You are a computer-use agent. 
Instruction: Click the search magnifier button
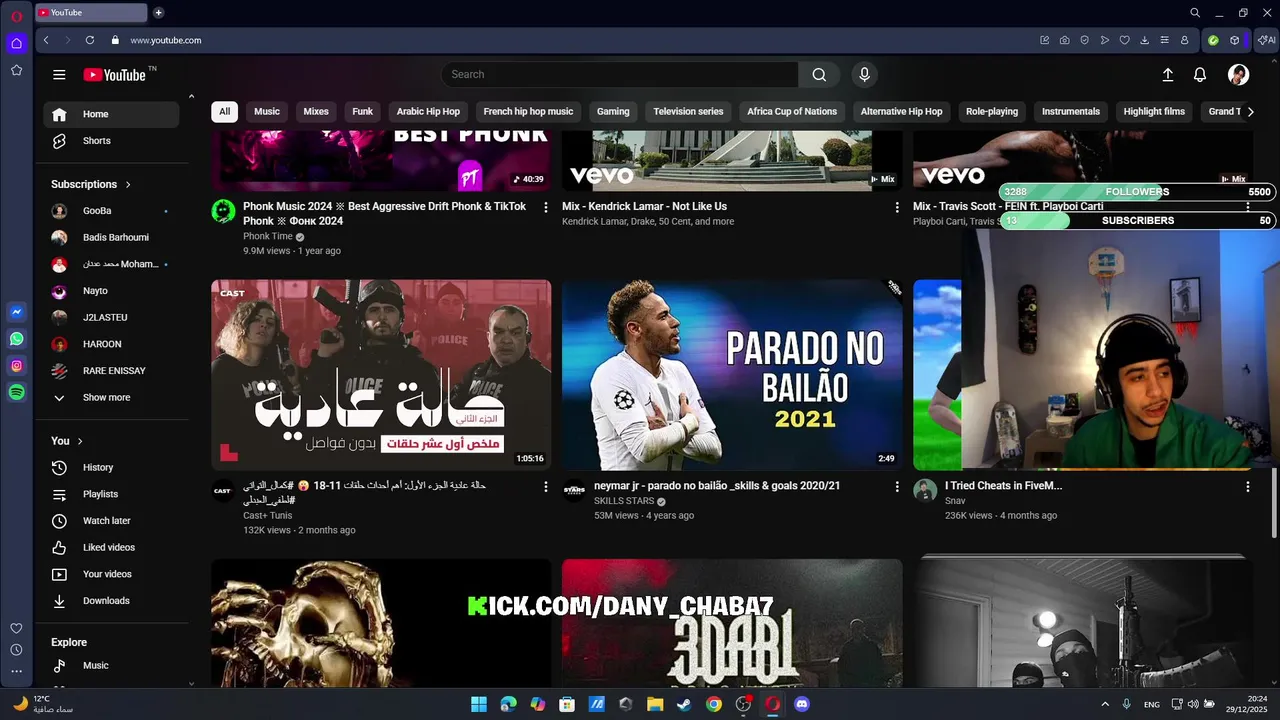pos(819,75)
